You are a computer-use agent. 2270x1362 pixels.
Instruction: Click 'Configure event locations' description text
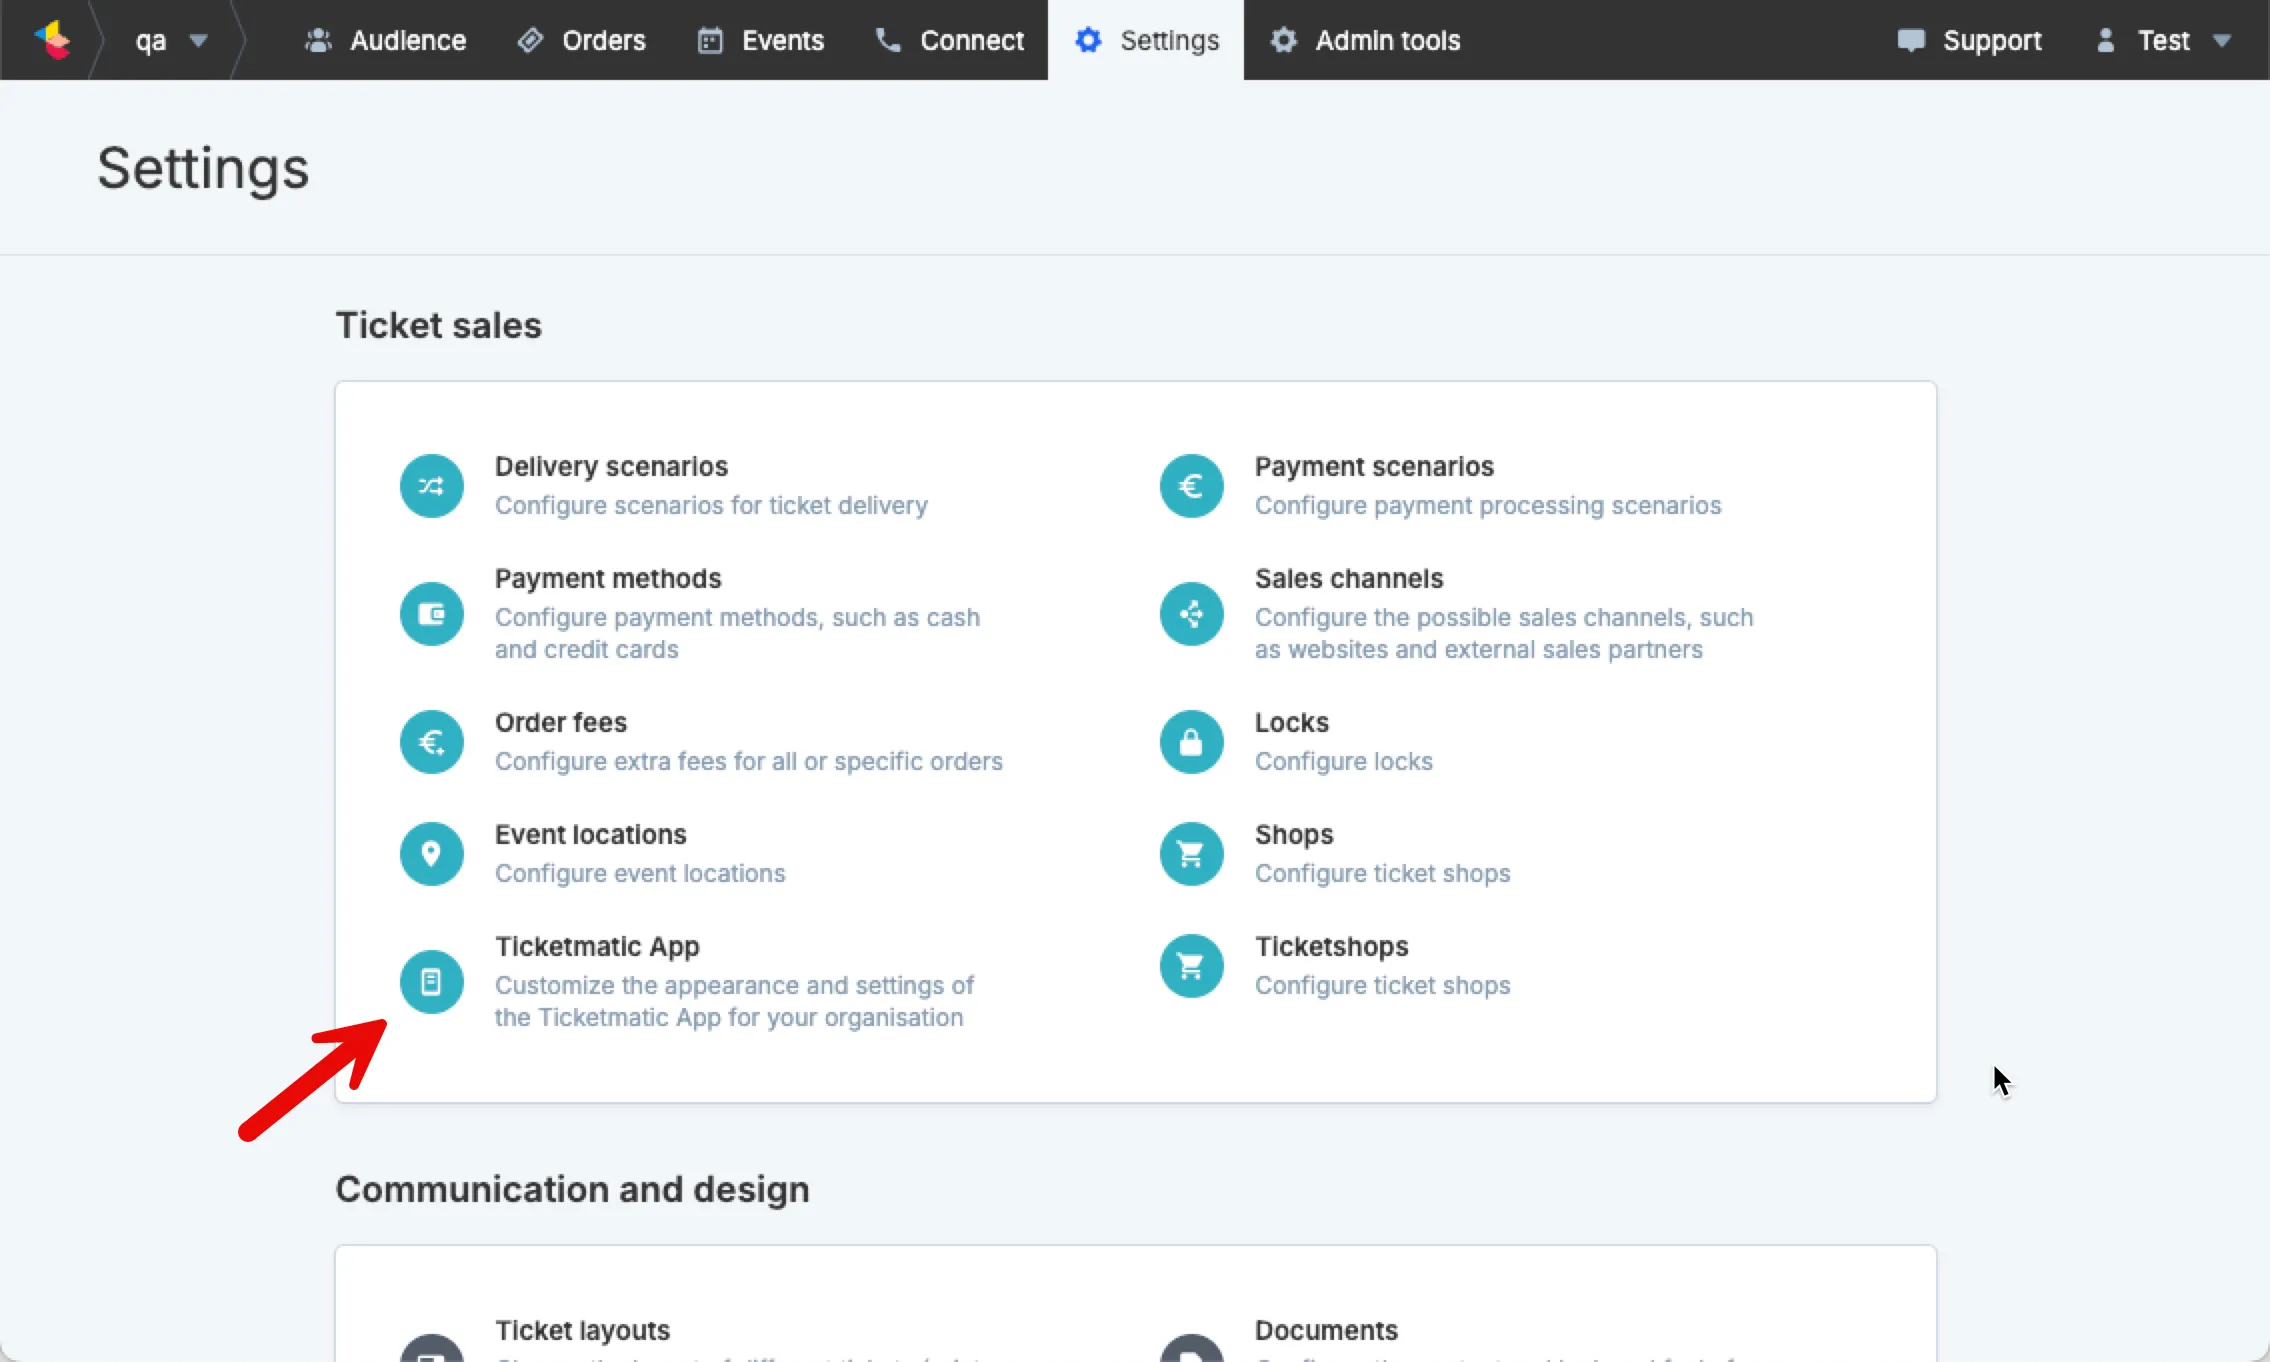[640, 874]
